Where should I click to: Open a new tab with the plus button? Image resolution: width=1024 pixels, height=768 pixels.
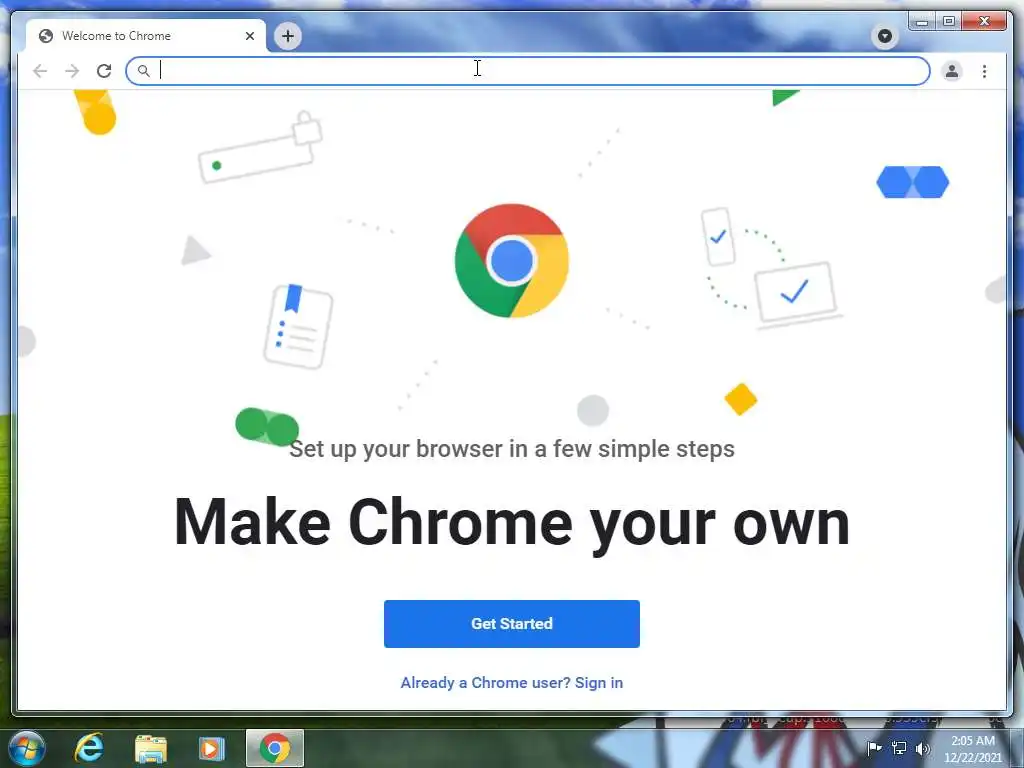(x=288, y=36)
